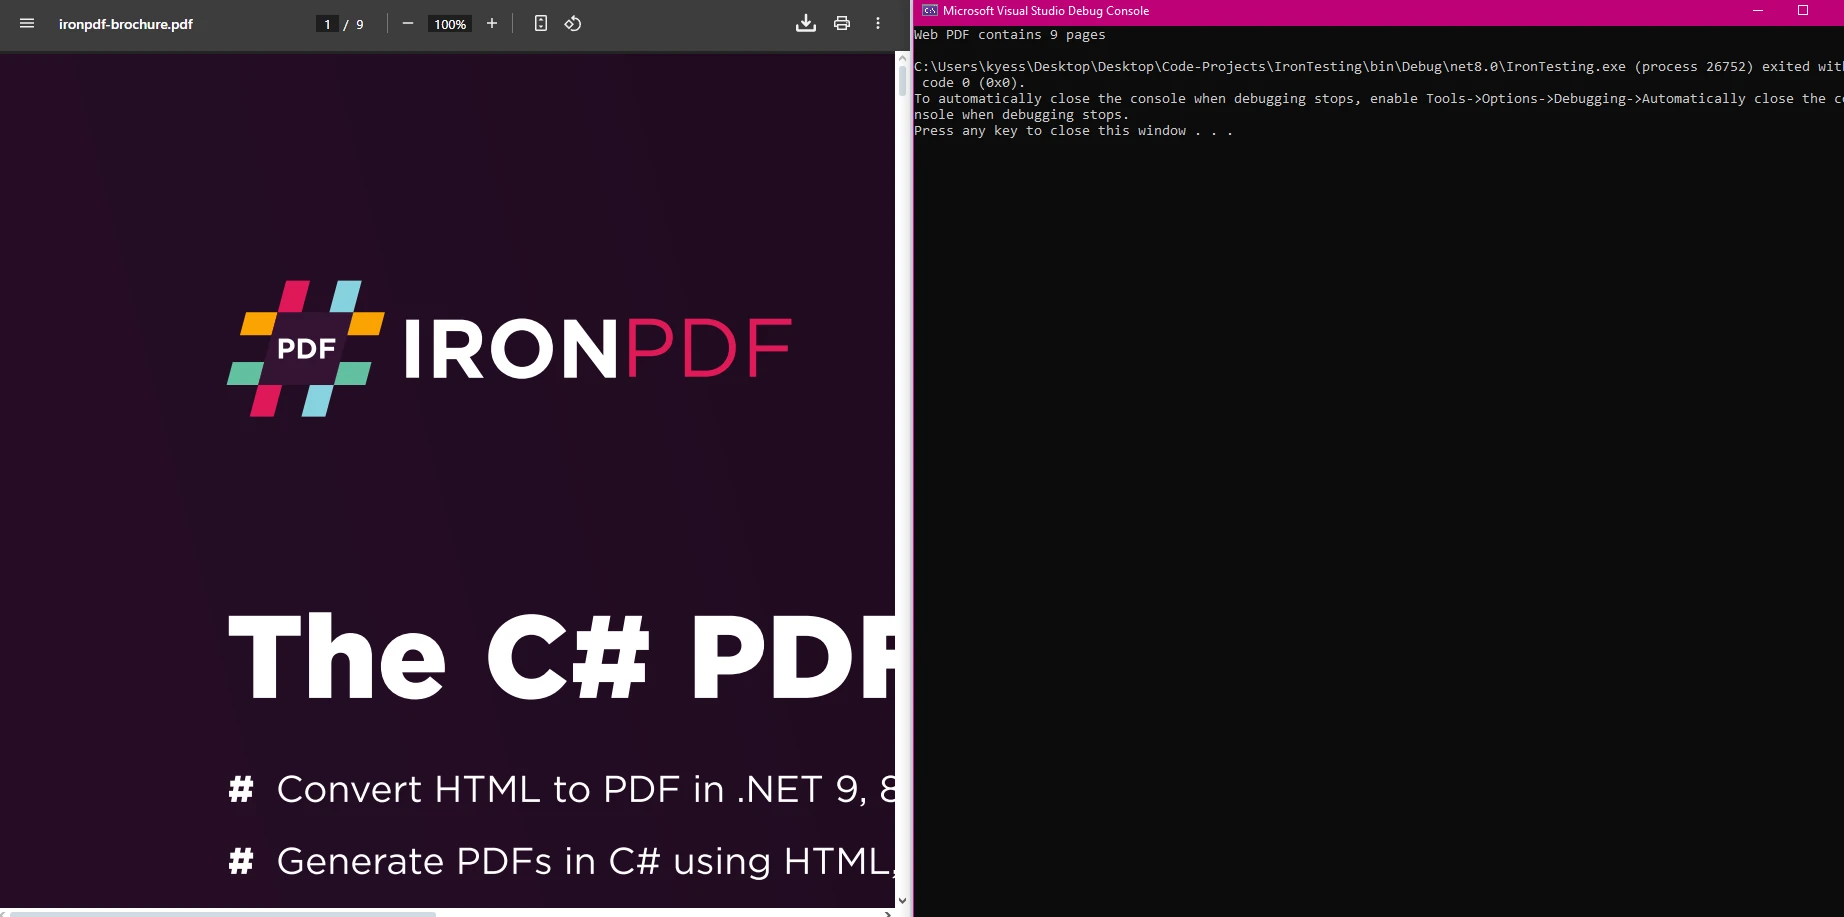
Task: Open the more options menu
Action: (x=877, y=23)
